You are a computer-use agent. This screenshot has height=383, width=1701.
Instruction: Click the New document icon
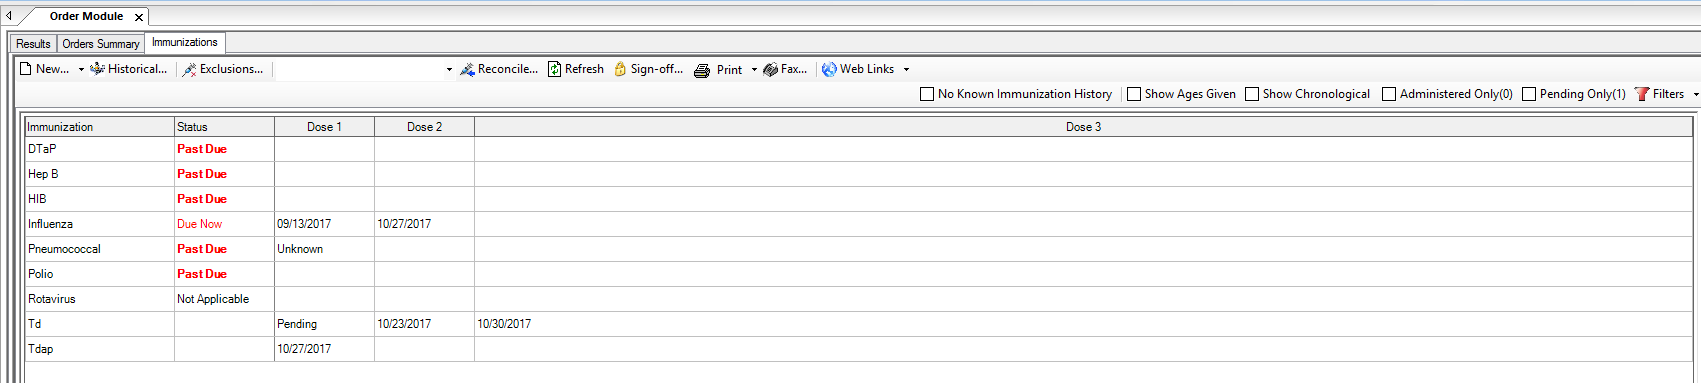27,69
